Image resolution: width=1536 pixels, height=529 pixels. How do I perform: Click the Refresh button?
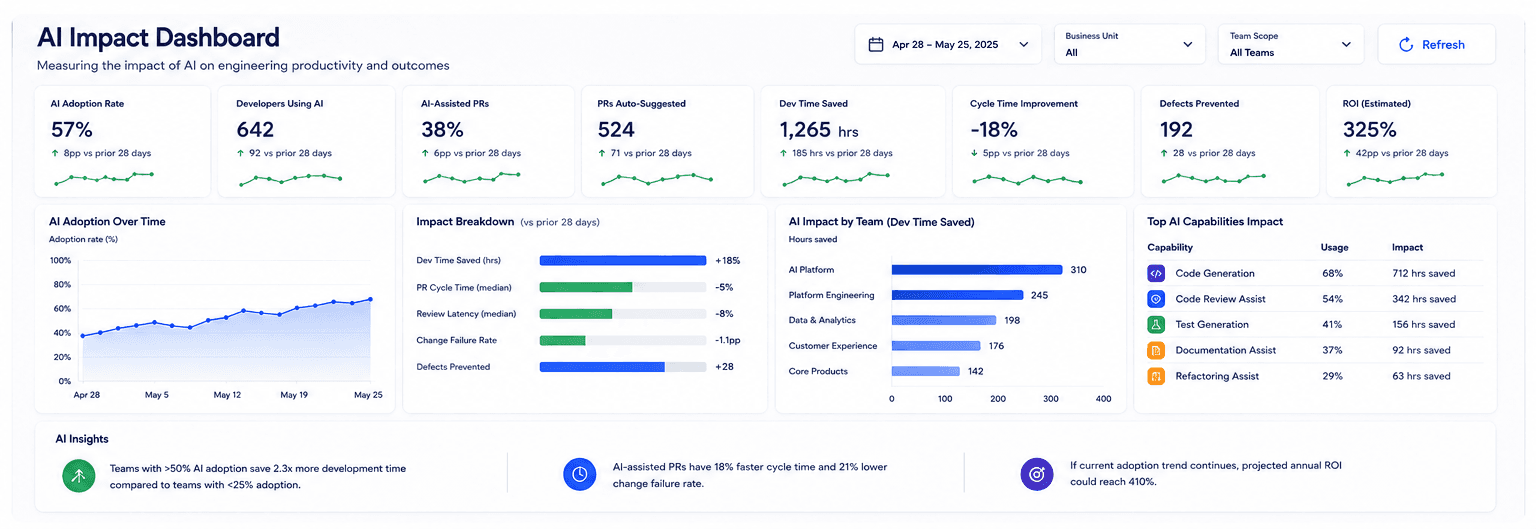click(x=1436, y=44)
